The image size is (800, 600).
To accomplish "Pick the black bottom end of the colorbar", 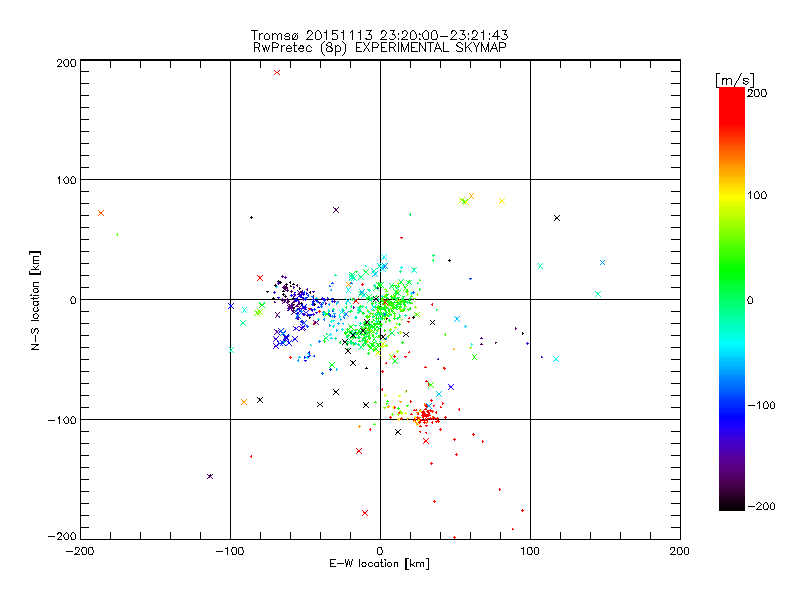I will (x=732, y=503).
